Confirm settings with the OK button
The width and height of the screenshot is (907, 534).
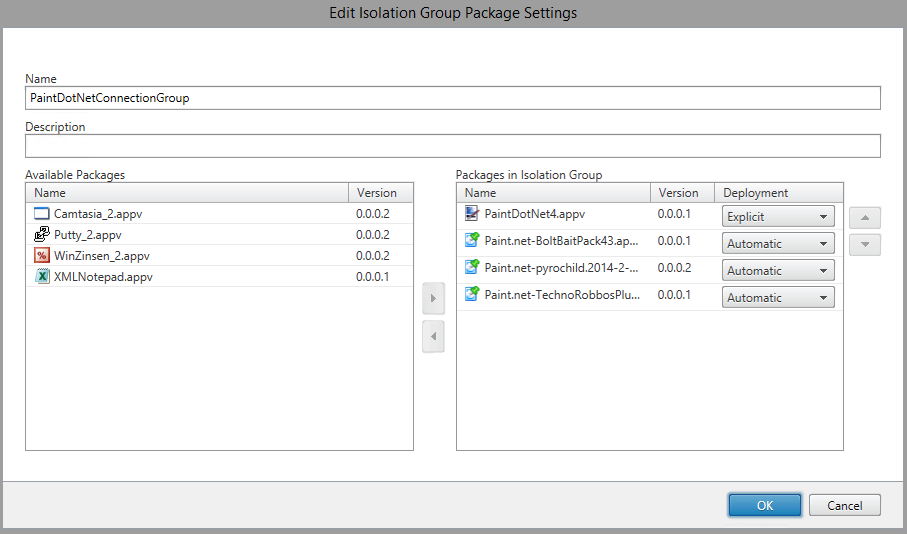(765, 505)
